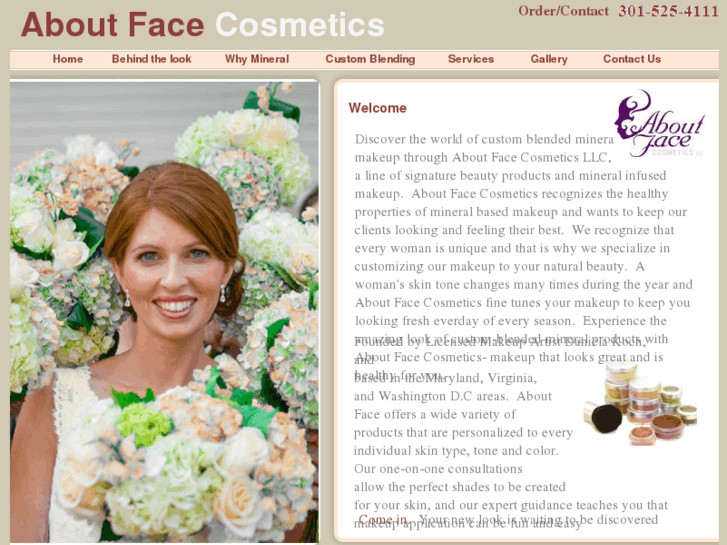The height and width of the screenshot is (545, 727).
Task: Click the Welcome heading
Action: (x=377, y=108)
